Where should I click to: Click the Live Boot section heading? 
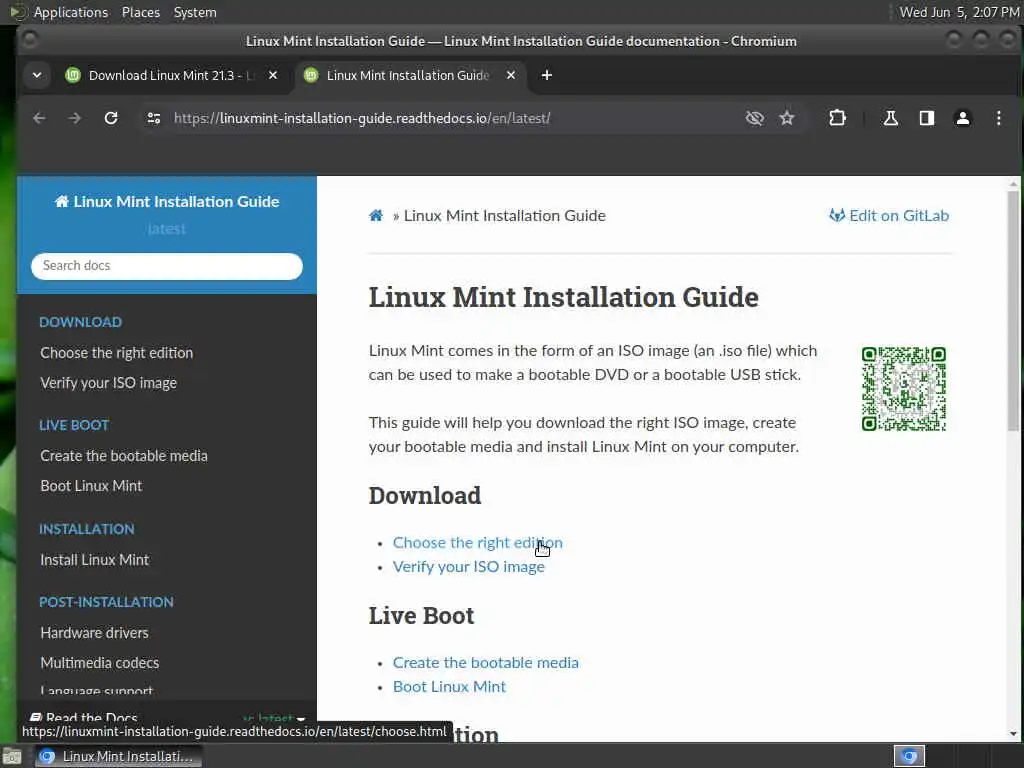click(x=421, y=616)
